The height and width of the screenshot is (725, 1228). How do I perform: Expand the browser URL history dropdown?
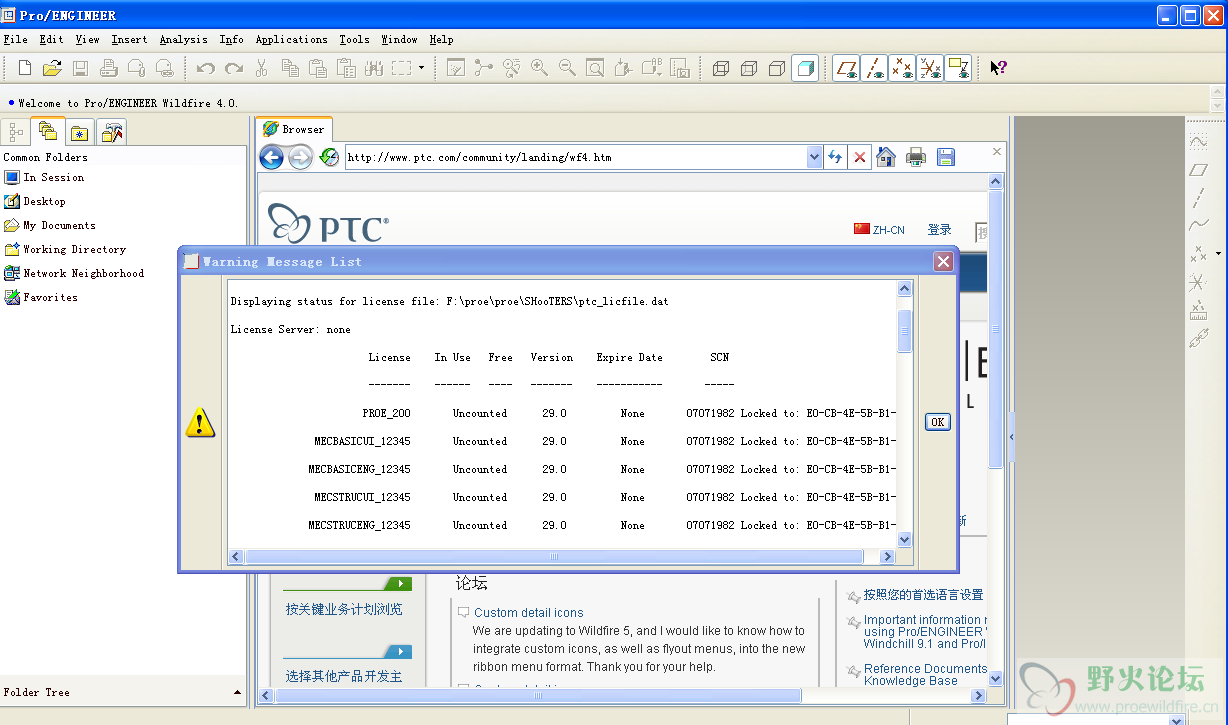coord(814,157)
